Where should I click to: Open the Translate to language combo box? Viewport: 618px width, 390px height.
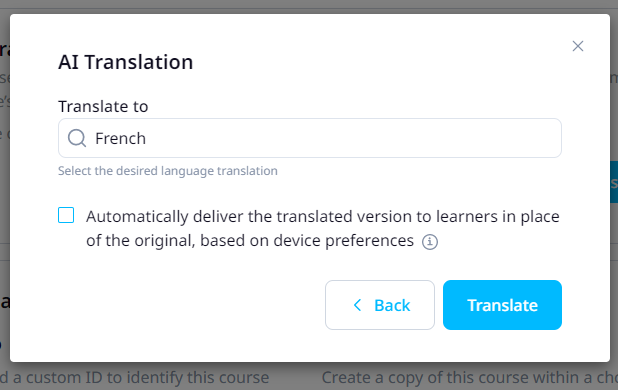(310, 138)
